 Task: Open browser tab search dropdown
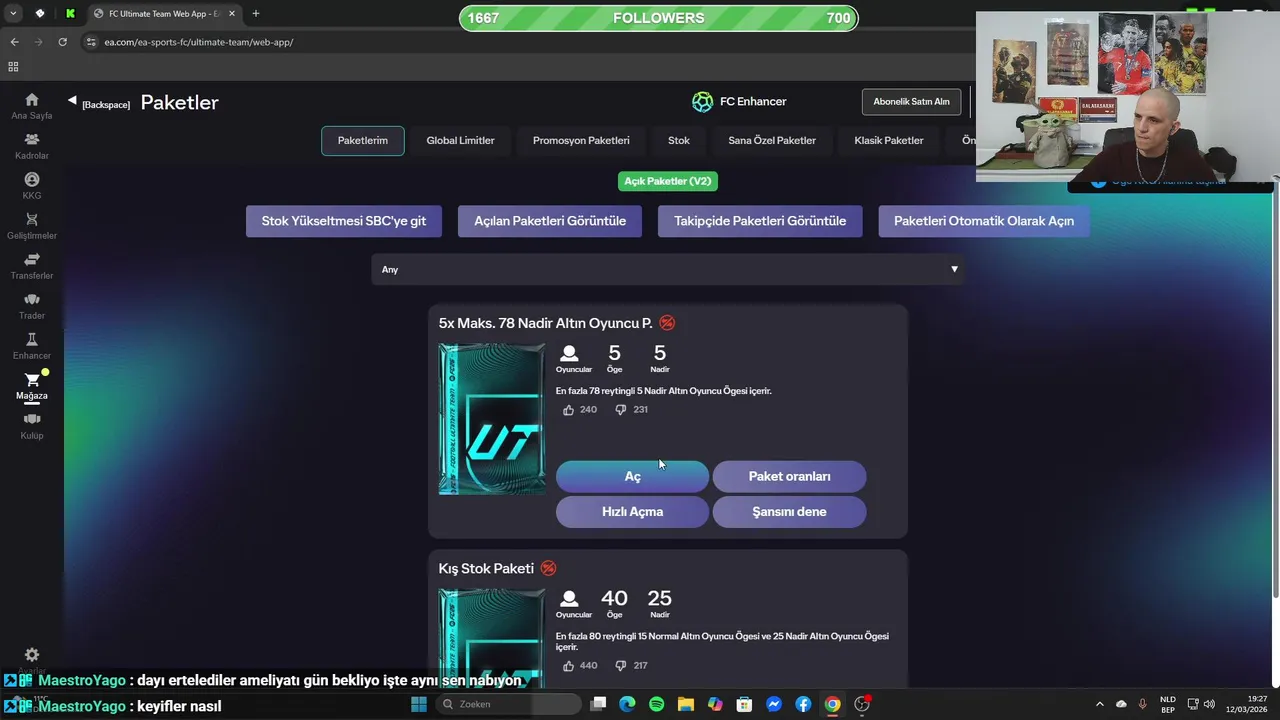pos(13,14)
